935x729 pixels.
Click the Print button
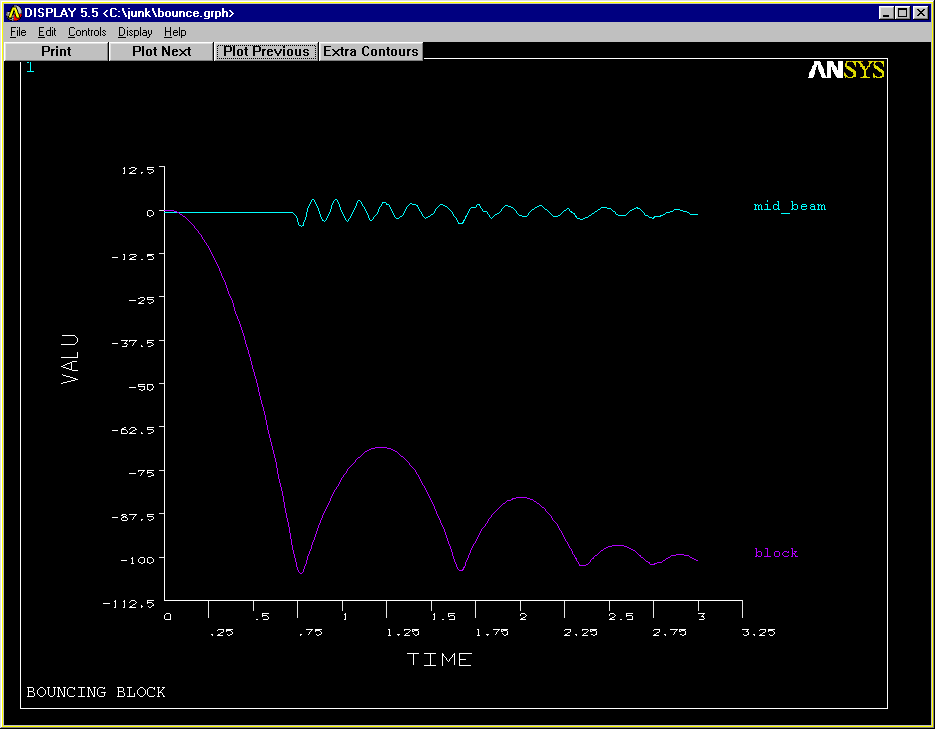click(56, 51)
